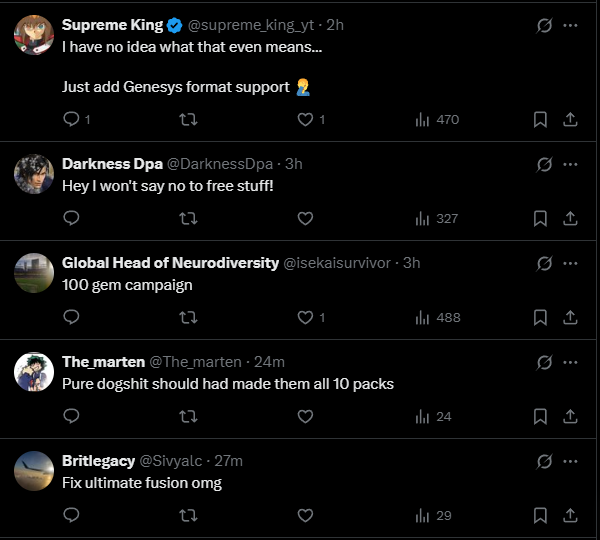Screen dimensions: 600x540
Task: Bookmark The_marten's tweet
Action: pos(540,416)
